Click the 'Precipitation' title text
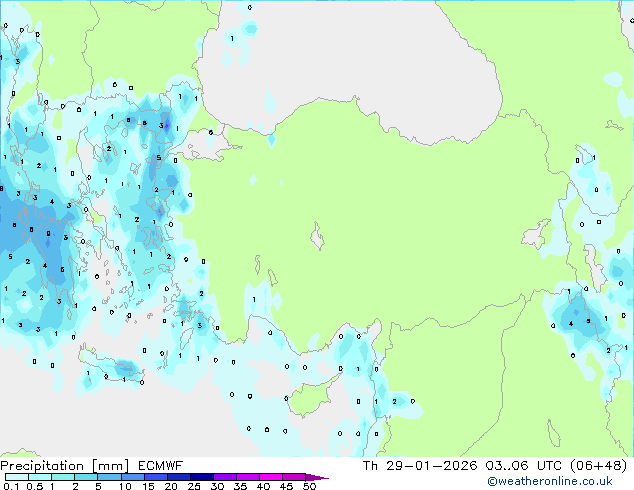Image resolution: width=634 pixels, height=490 pixels. click(x=42, y=466)
